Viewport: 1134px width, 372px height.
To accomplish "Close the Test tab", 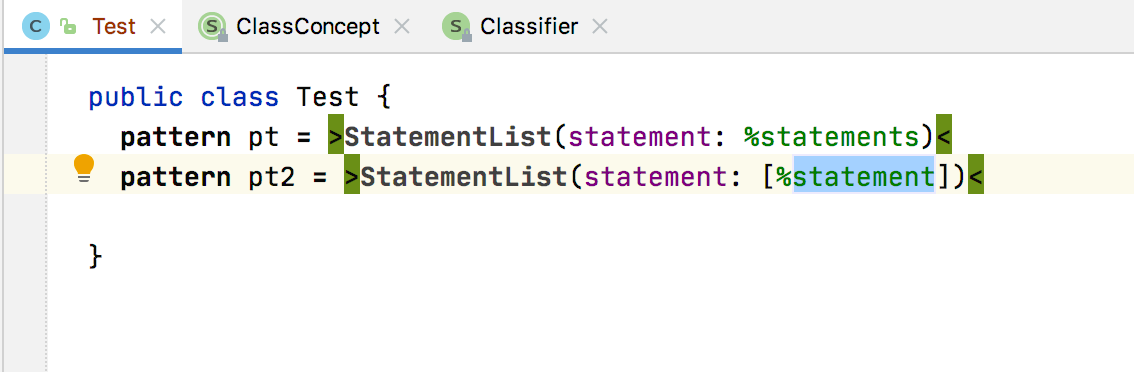I will (158, 28).
